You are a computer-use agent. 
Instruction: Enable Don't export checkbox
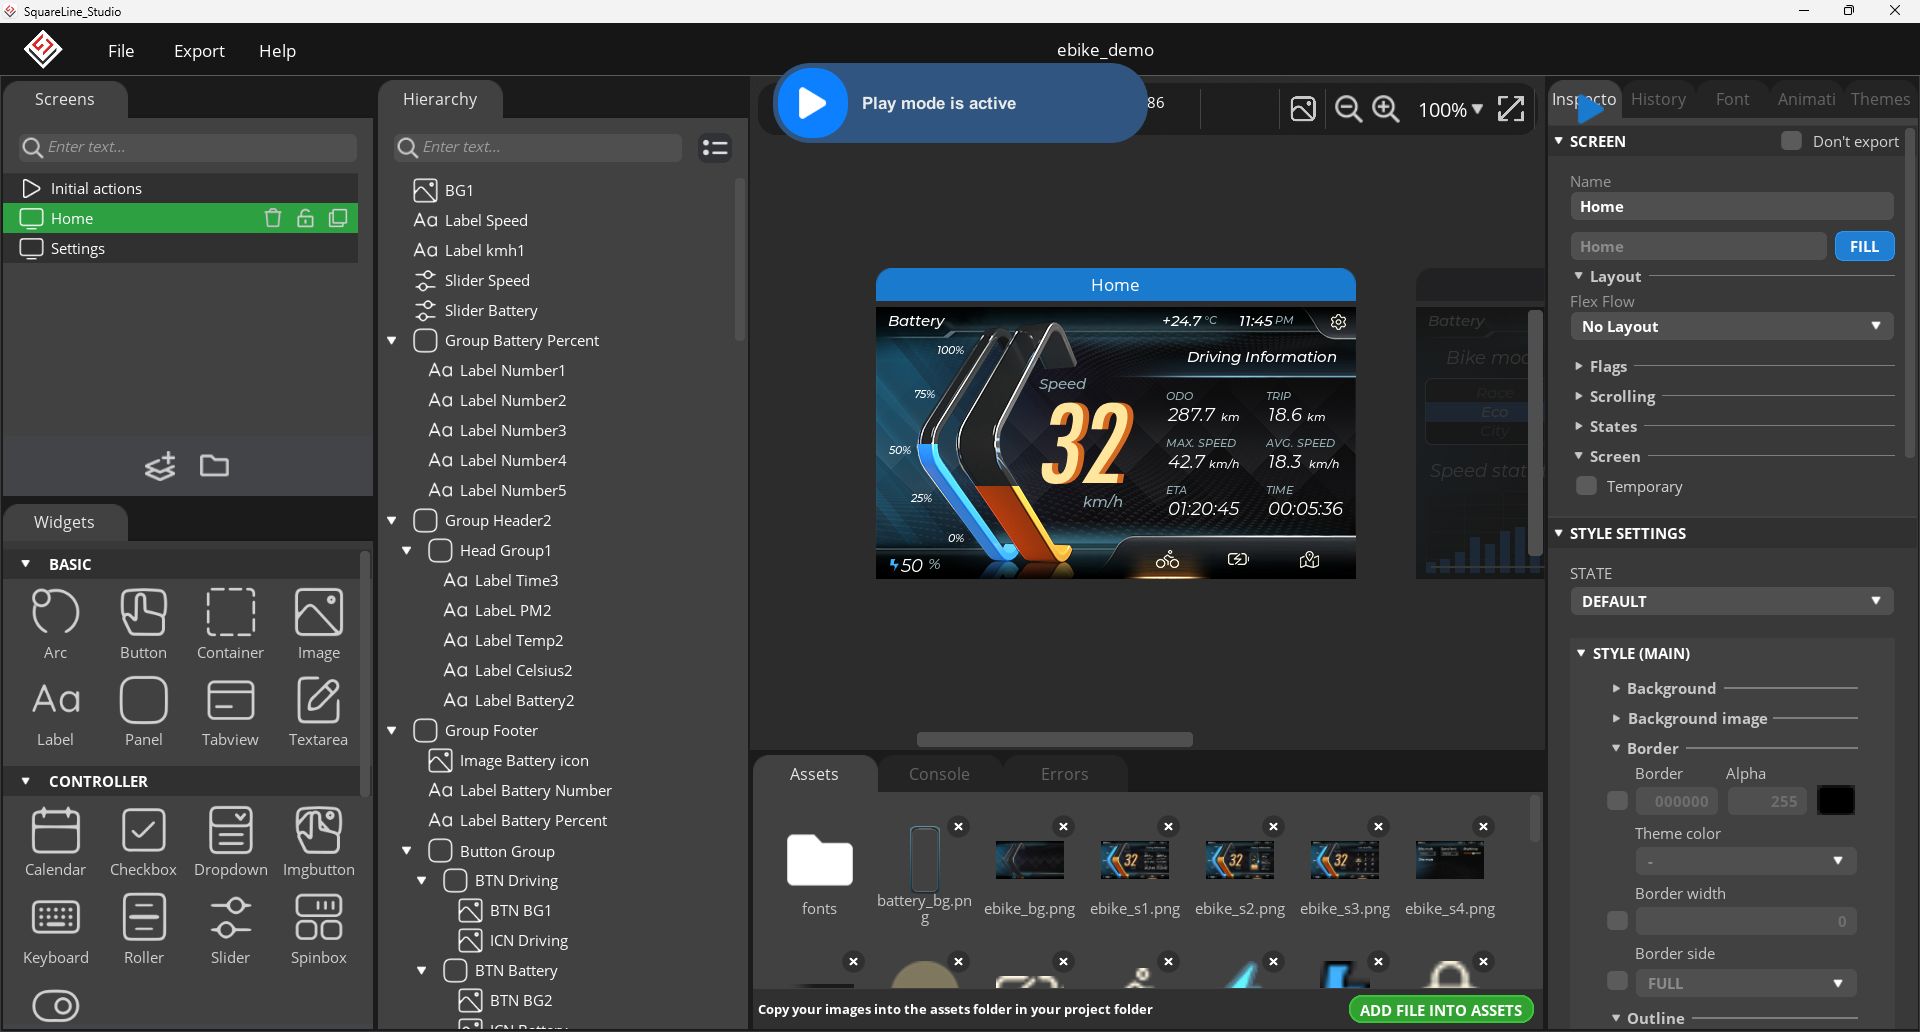1791,141
